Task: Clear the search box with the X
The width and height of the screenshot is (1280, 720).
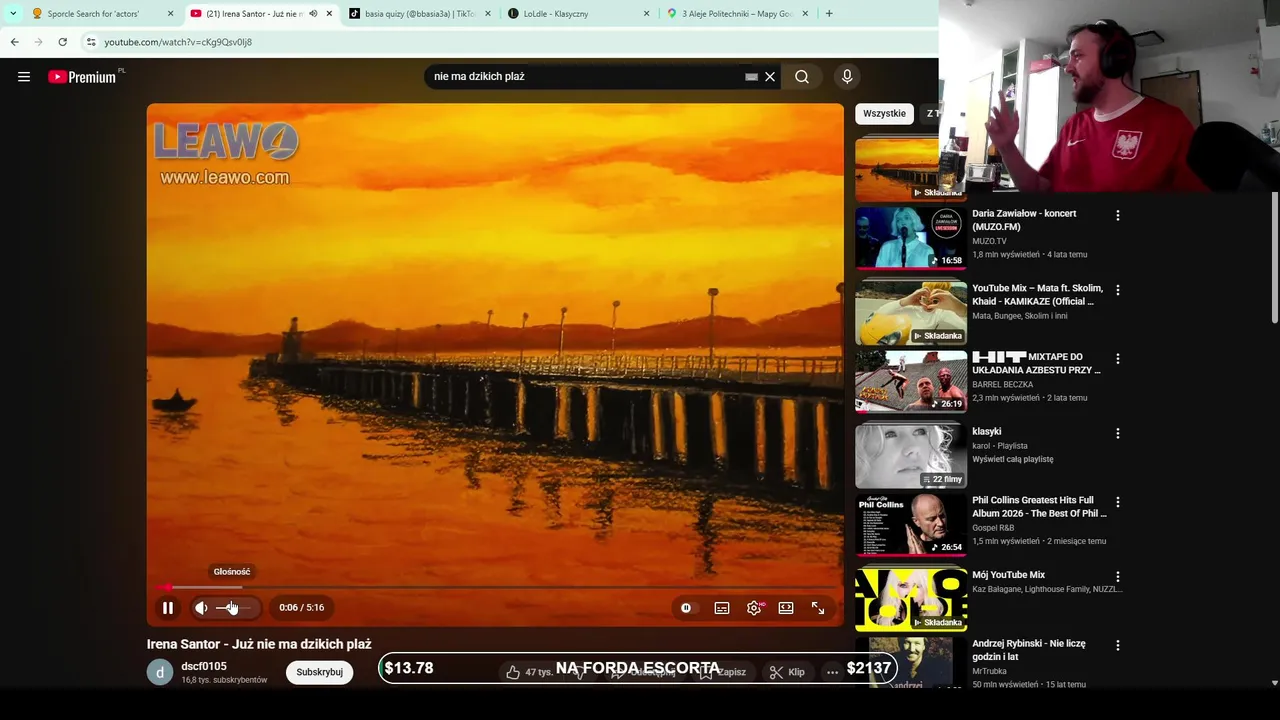Action: coord(770,77)
